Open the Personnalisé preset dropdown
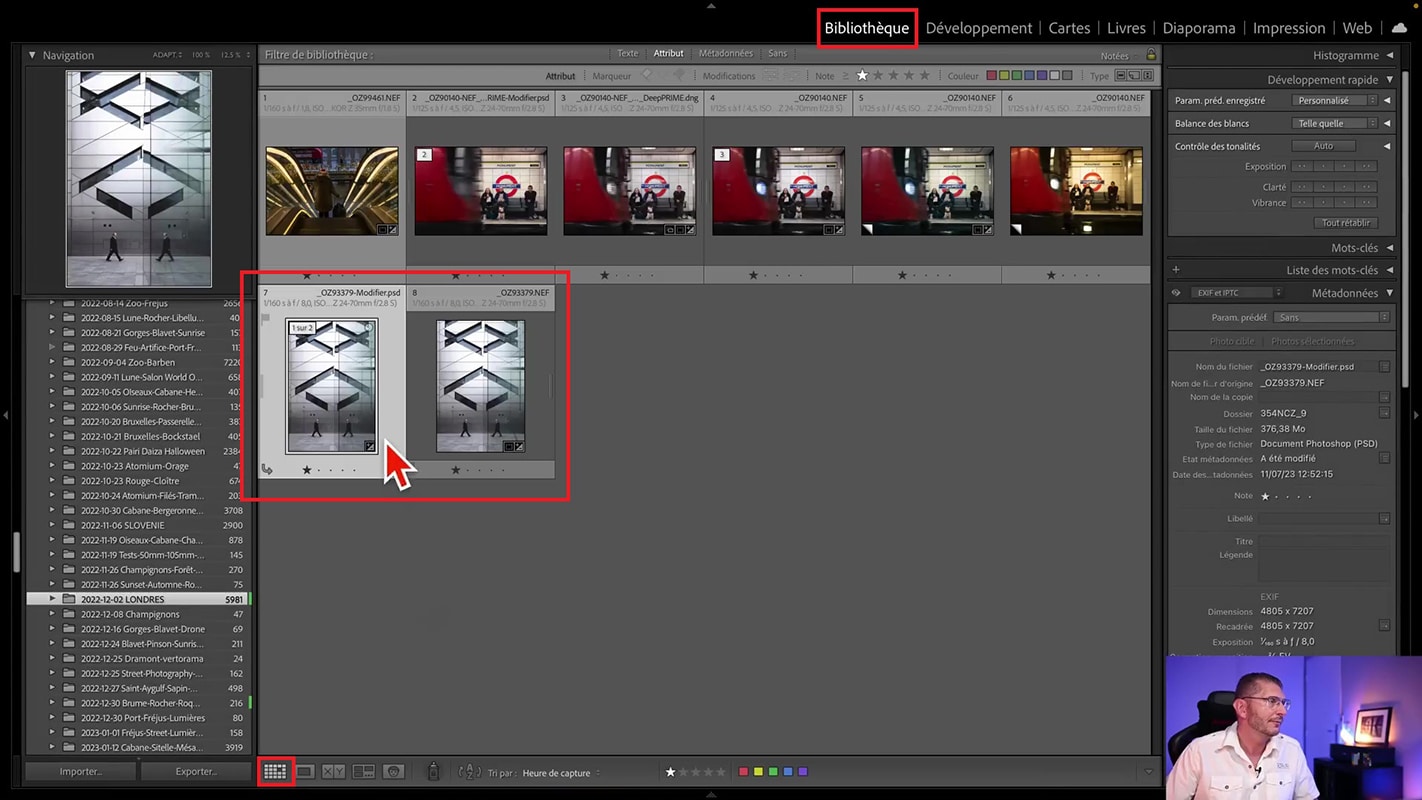The image size is (1422, 800). coord(1335,100)
